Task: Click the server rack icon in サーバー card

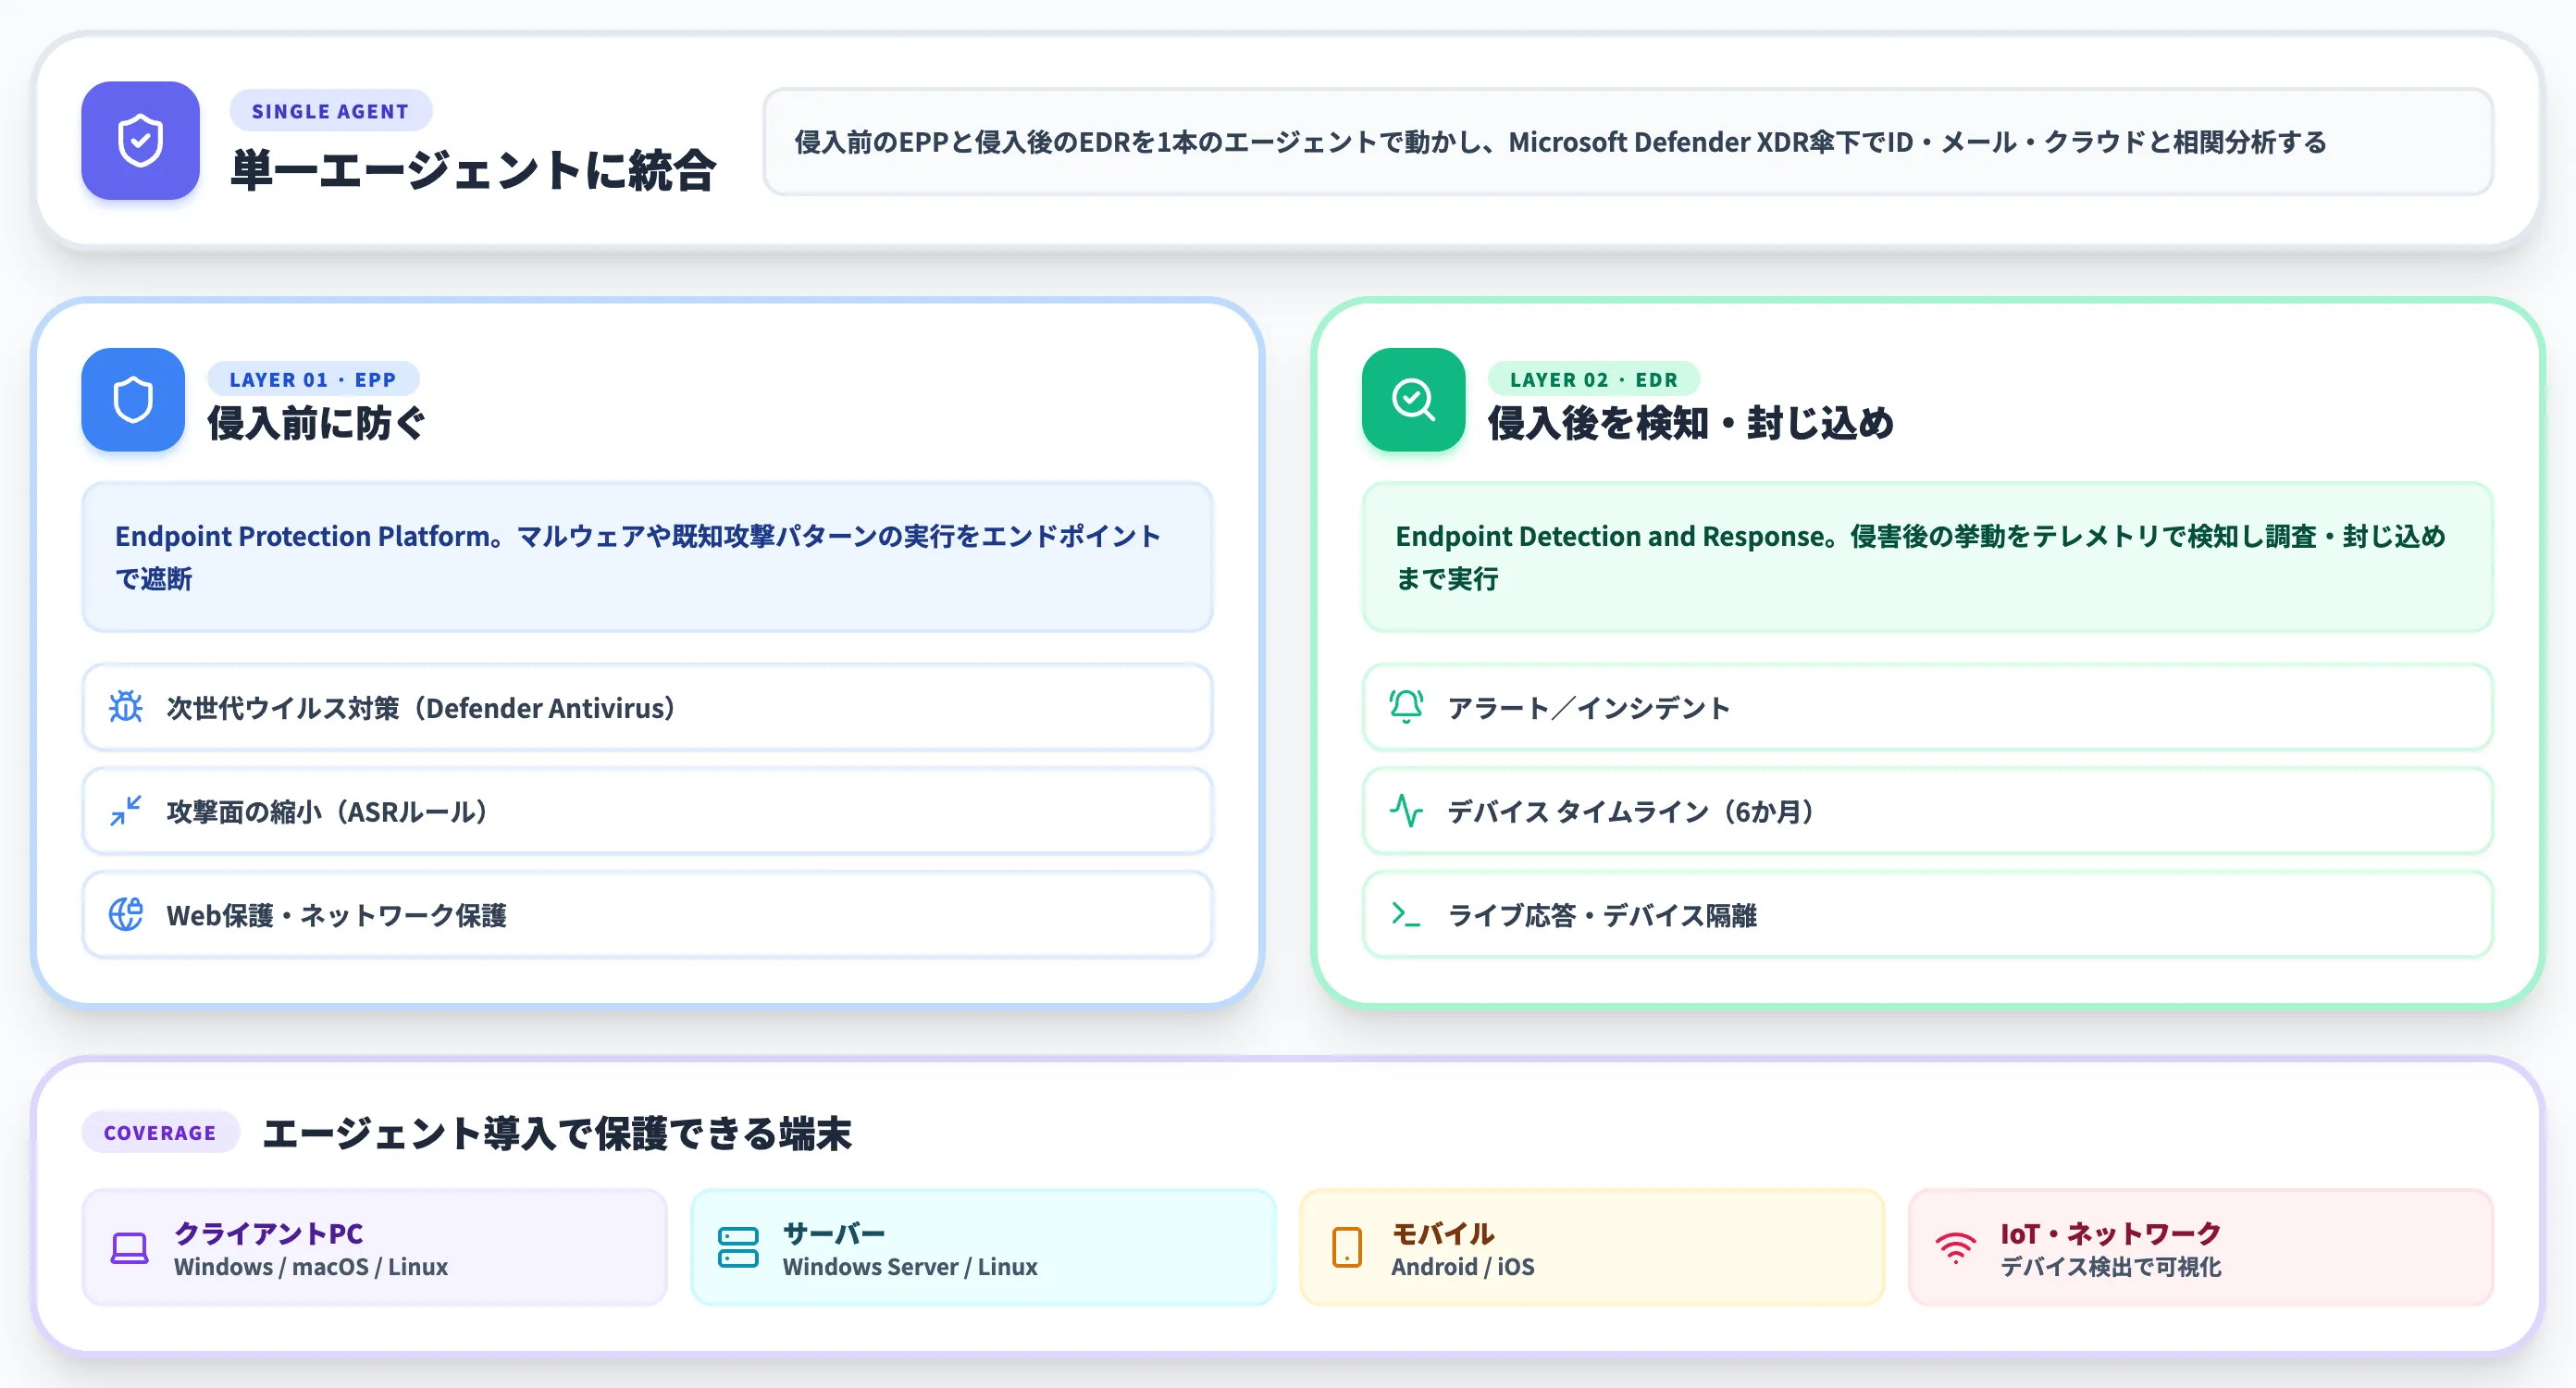Action: pyautogui.click(x=738, y=1248)
